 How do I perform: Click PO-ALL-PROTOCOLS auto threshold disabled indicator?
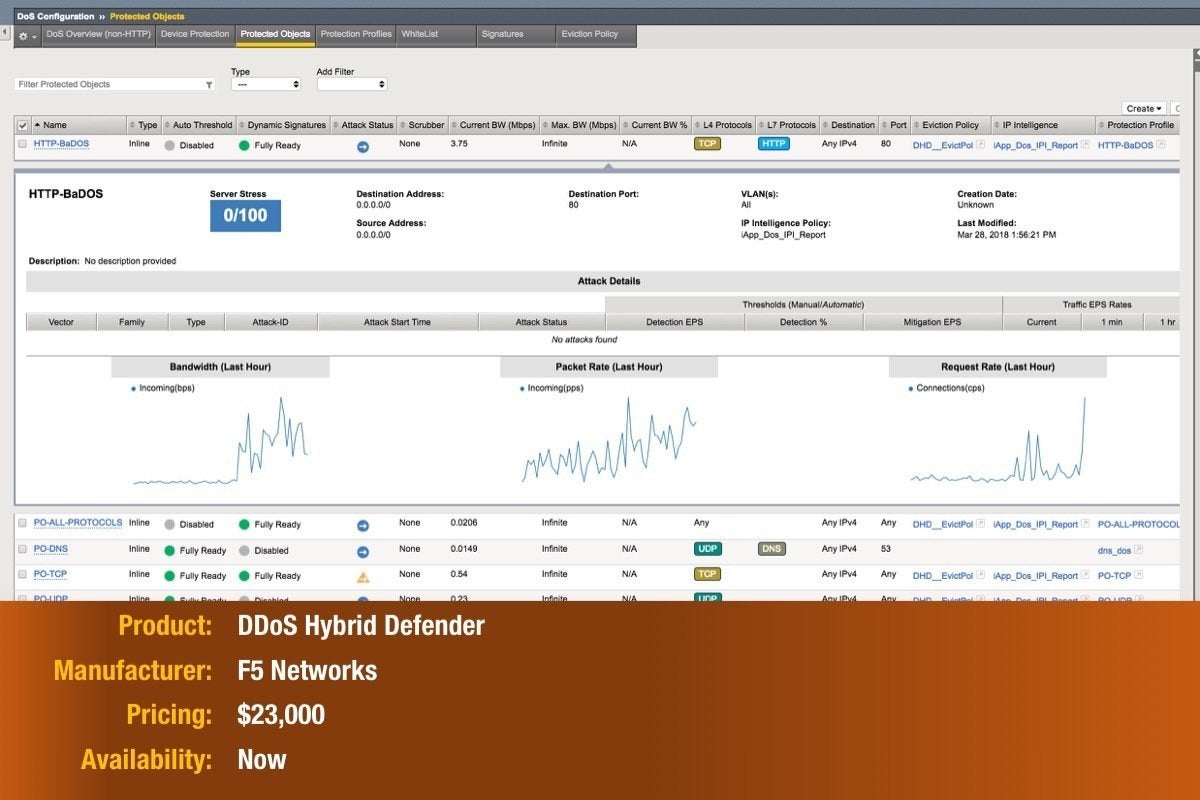(x=170, y=524)
